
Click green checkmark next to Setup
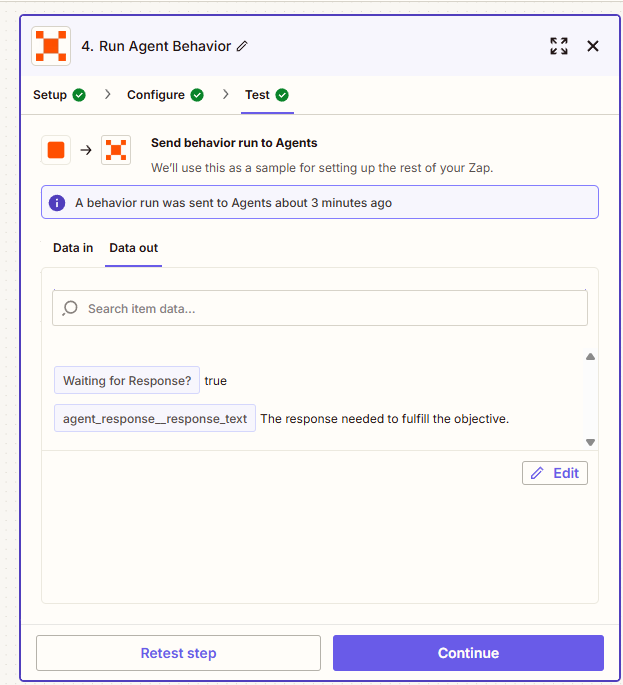click(79, 95)
